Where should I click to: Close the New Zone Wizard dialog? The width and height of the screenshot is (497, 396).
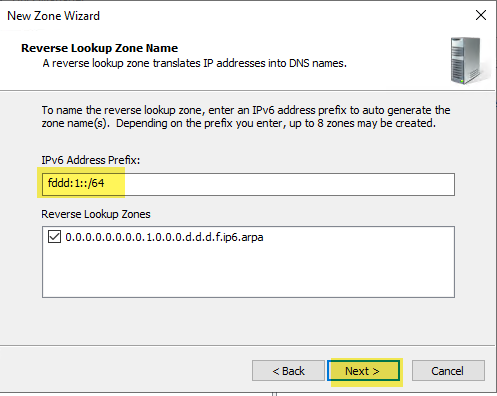click(x=481, y=15)
